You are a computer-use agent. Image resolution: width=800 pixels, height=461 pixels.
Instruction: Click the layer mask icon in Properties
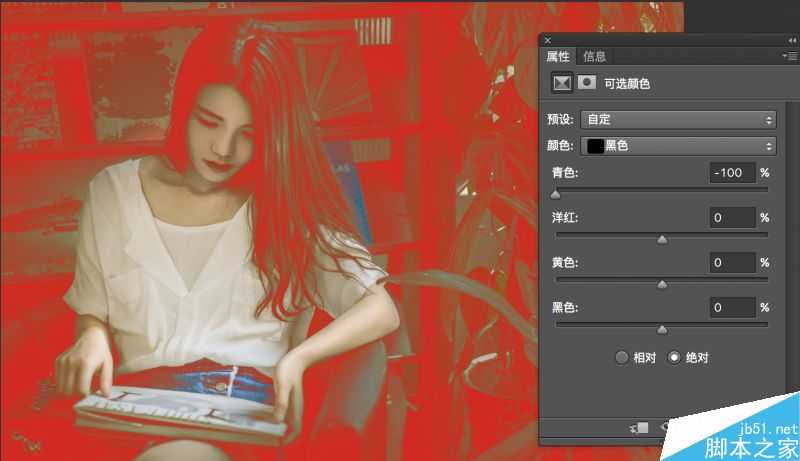point(584,83)
